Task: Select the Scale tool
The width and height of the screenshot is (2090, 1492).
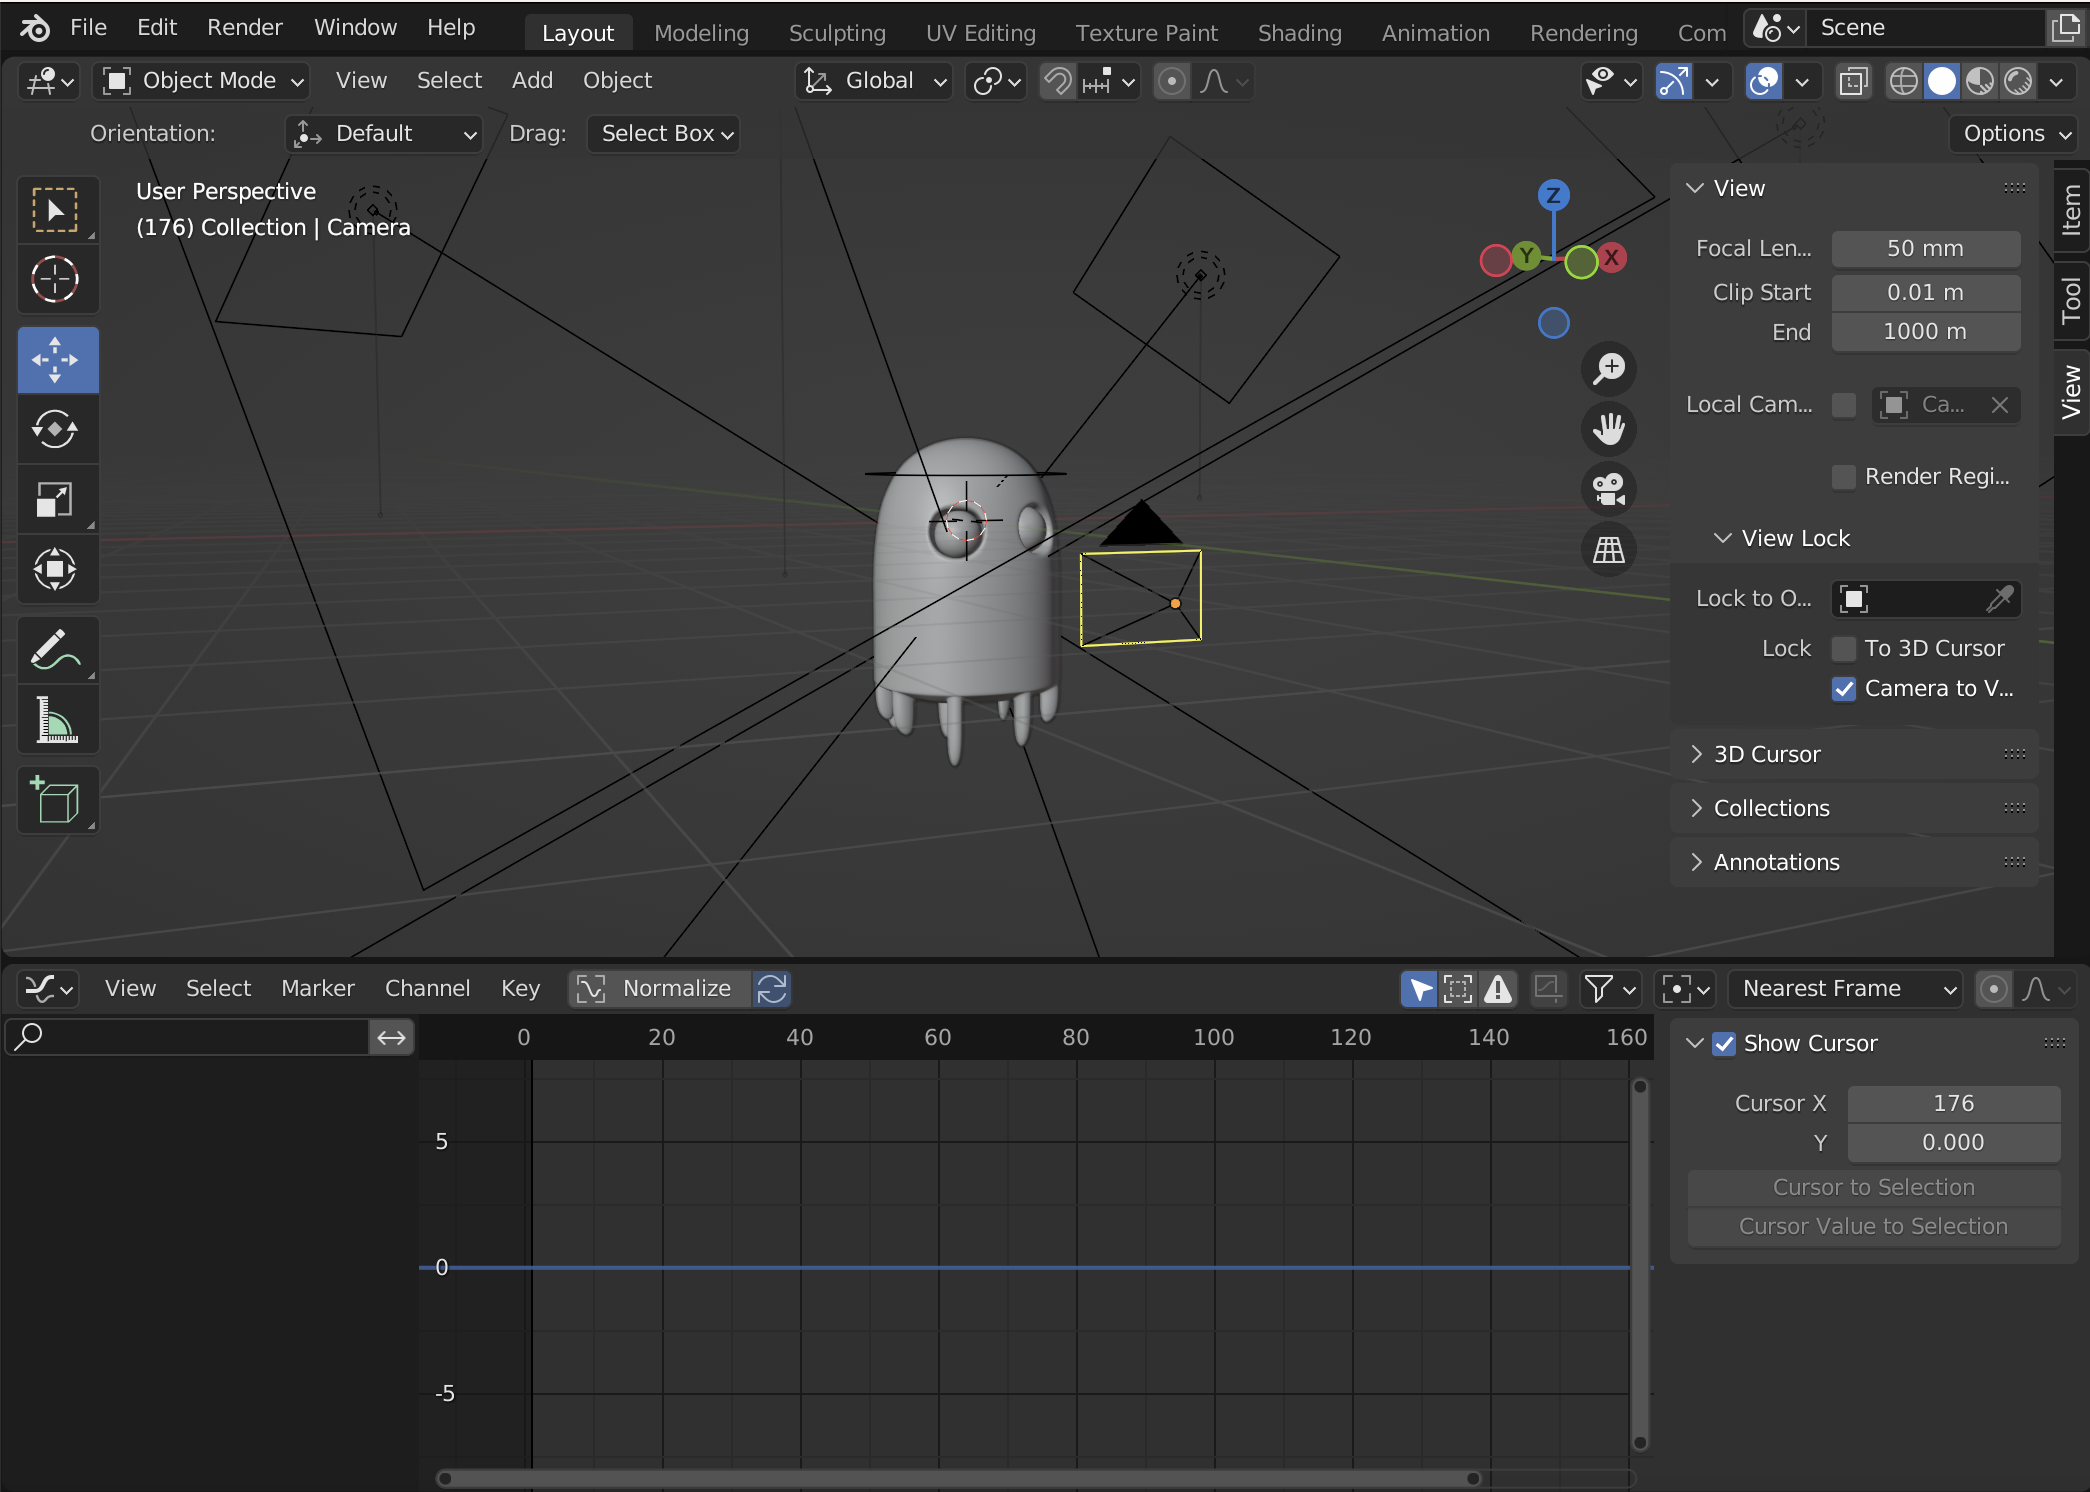Action: click(56, 500)
